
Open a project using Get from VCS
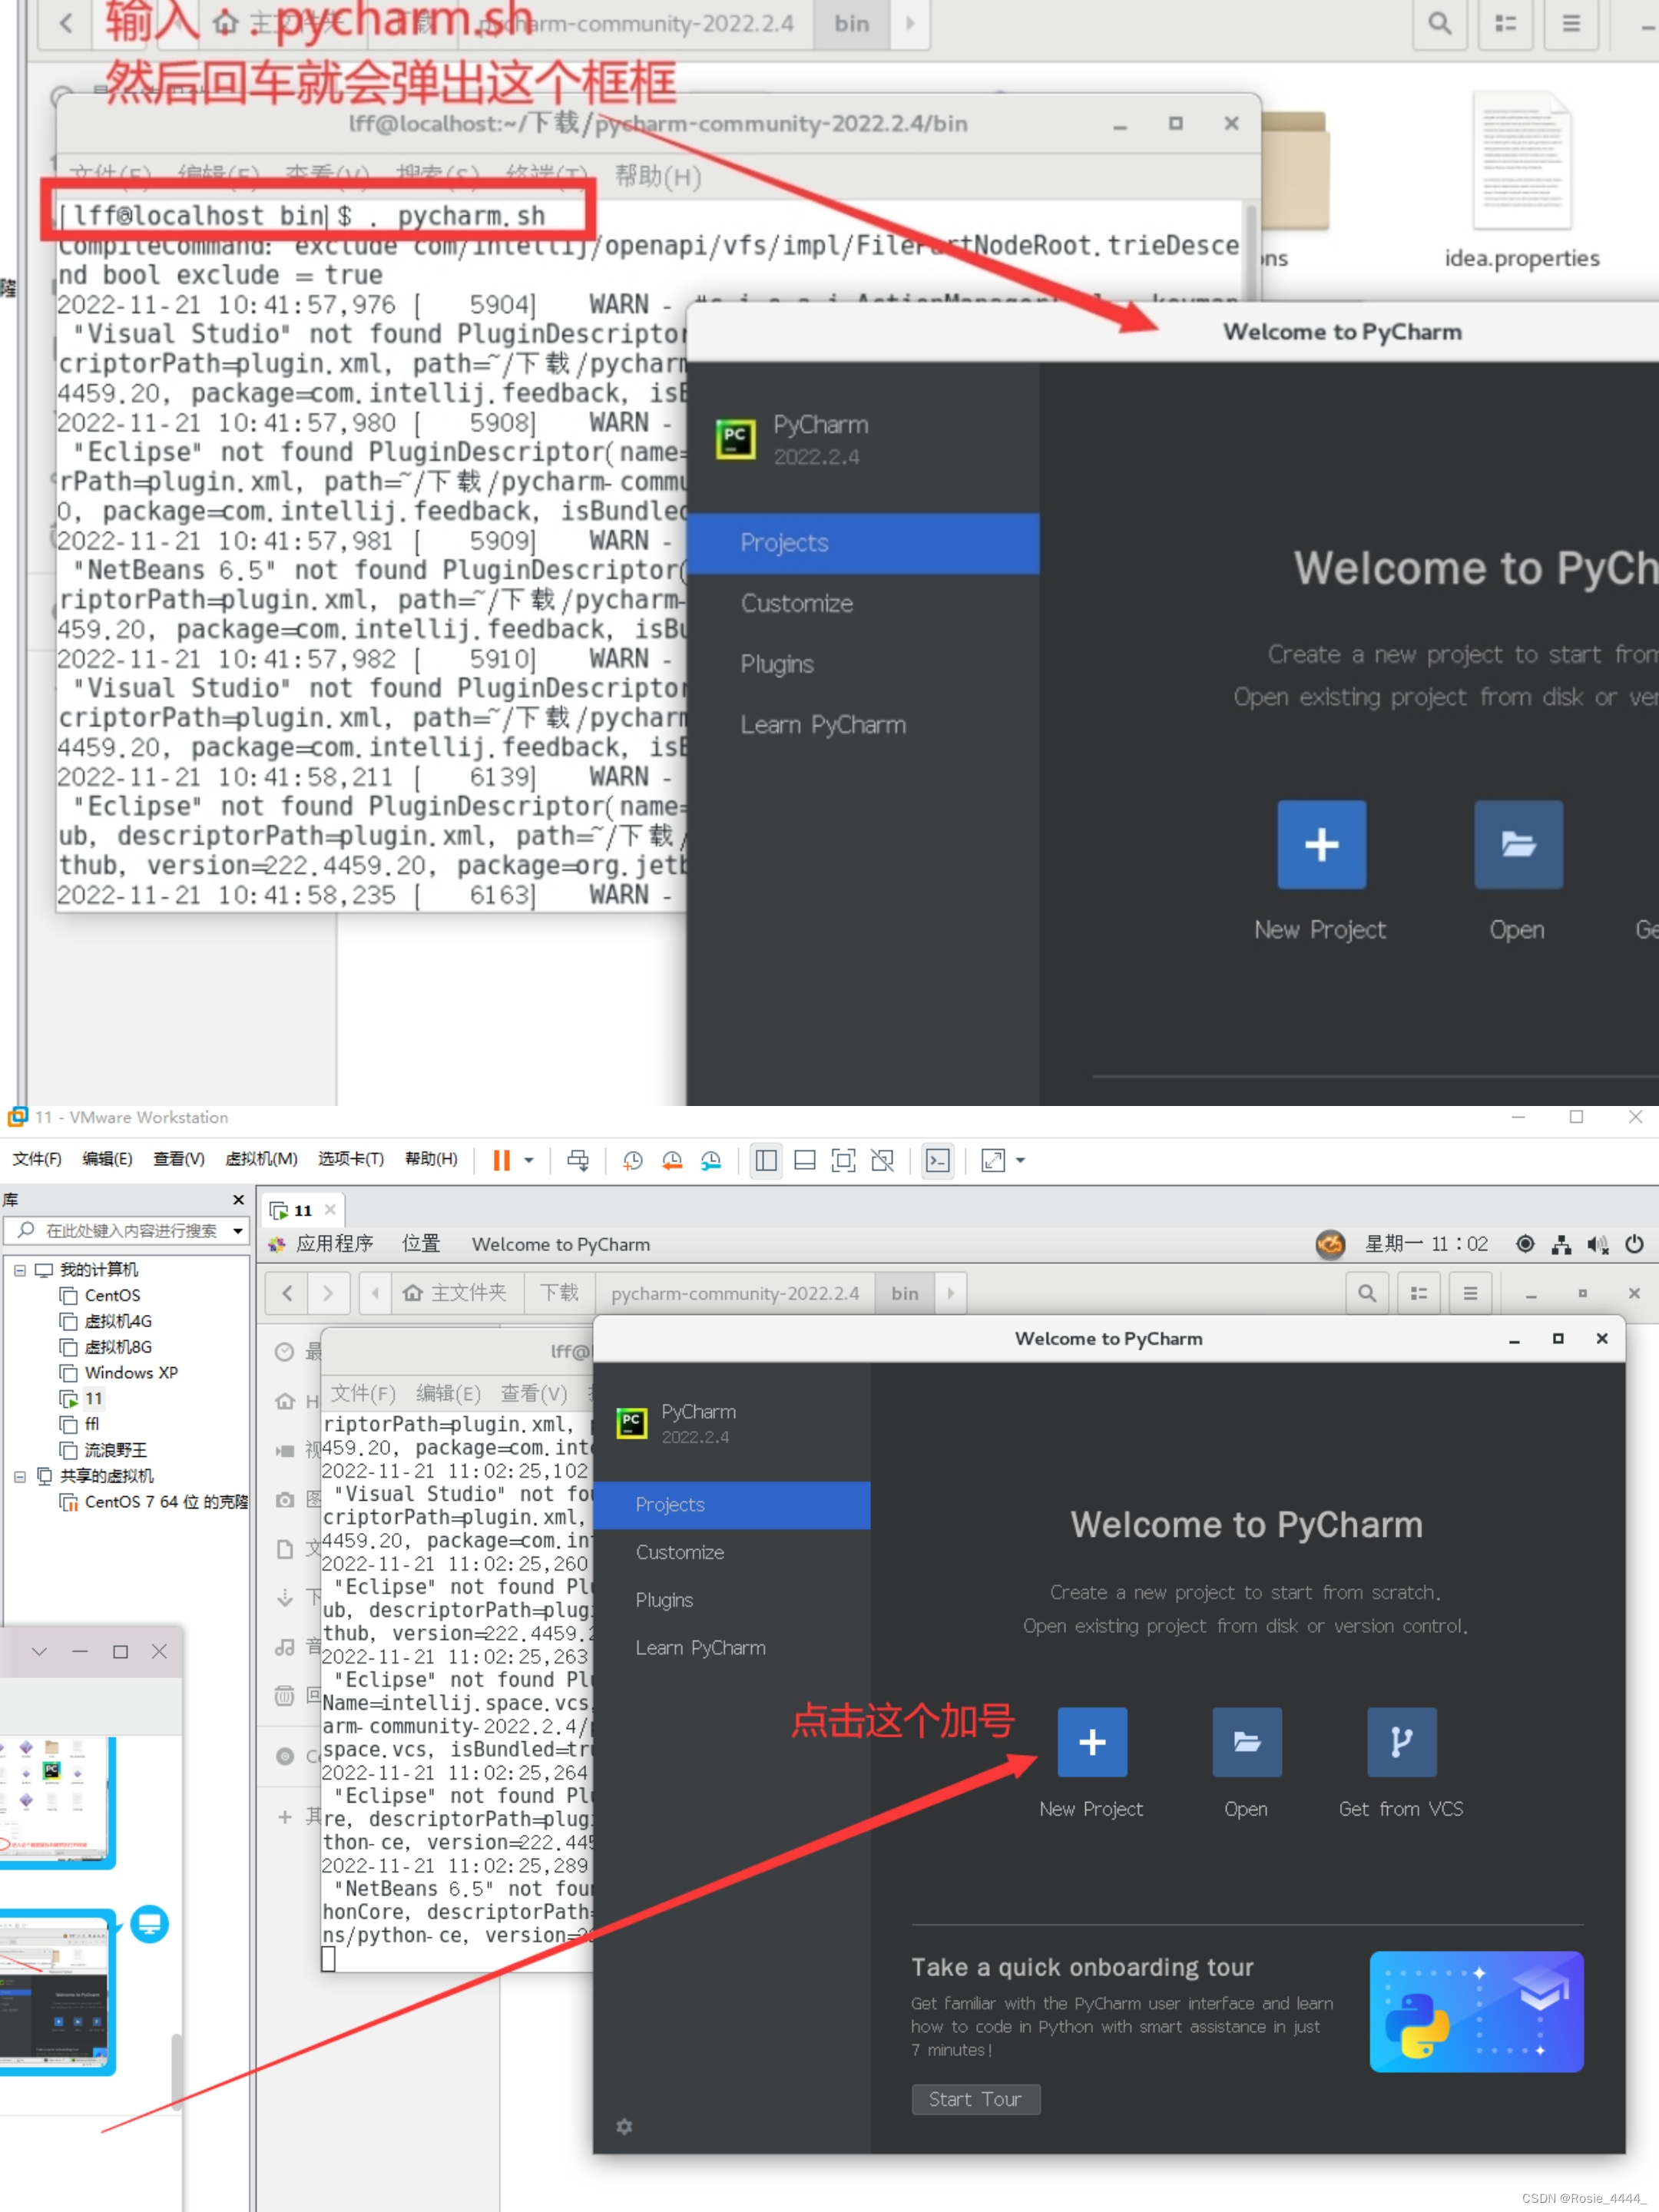coord(1401,1742)
